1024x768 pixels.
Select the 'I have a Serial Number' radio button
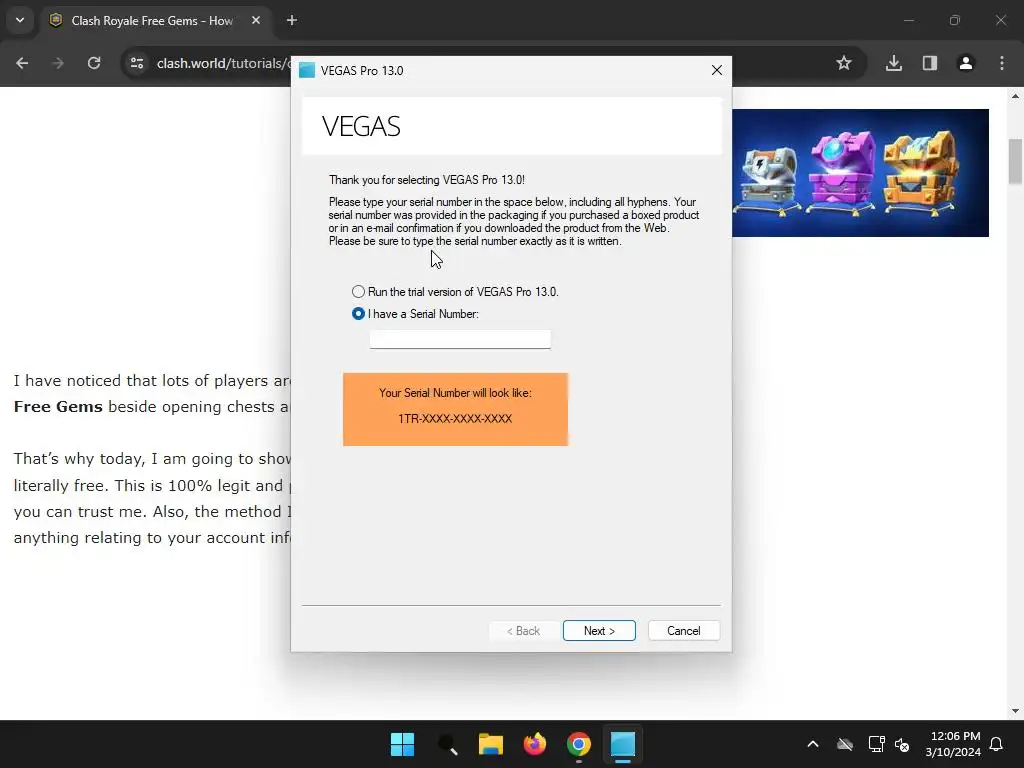[x=358, y=314]
